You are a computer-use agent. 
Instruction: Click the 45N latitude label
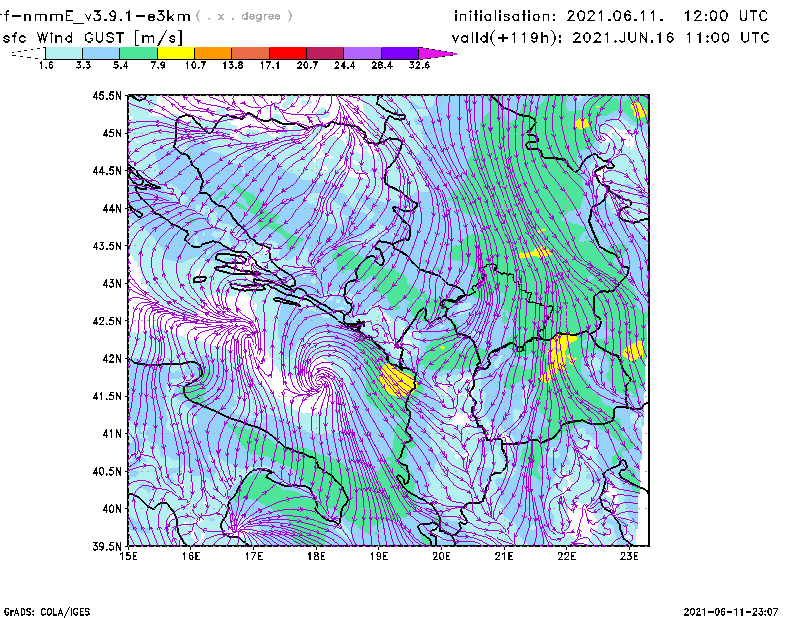pyautogui.click(x=112, y=133)
